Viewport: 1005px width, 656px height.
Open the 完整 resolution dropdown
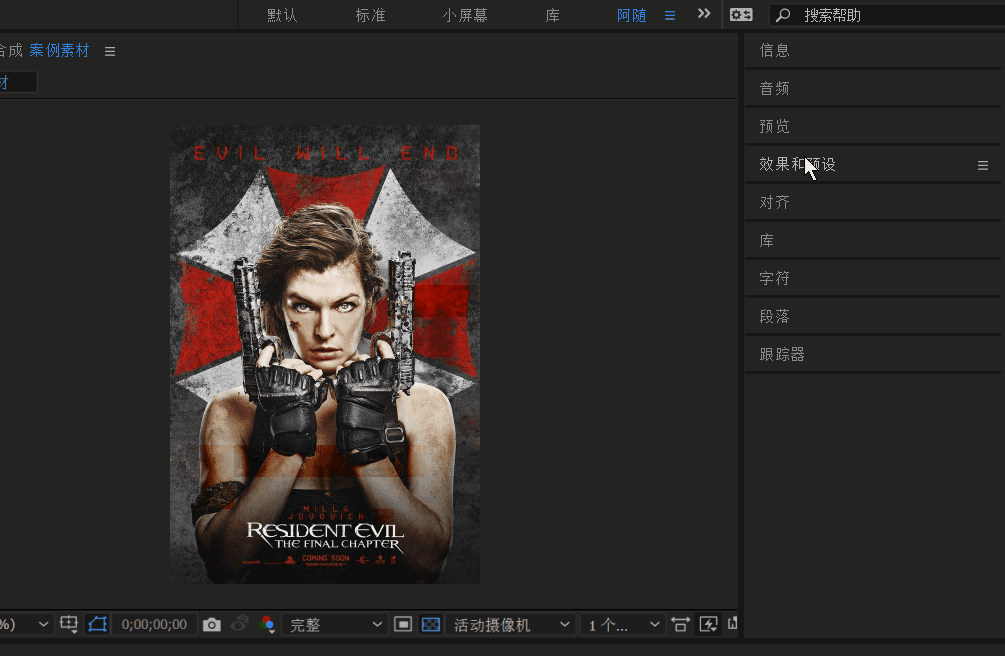click(335, 624)
